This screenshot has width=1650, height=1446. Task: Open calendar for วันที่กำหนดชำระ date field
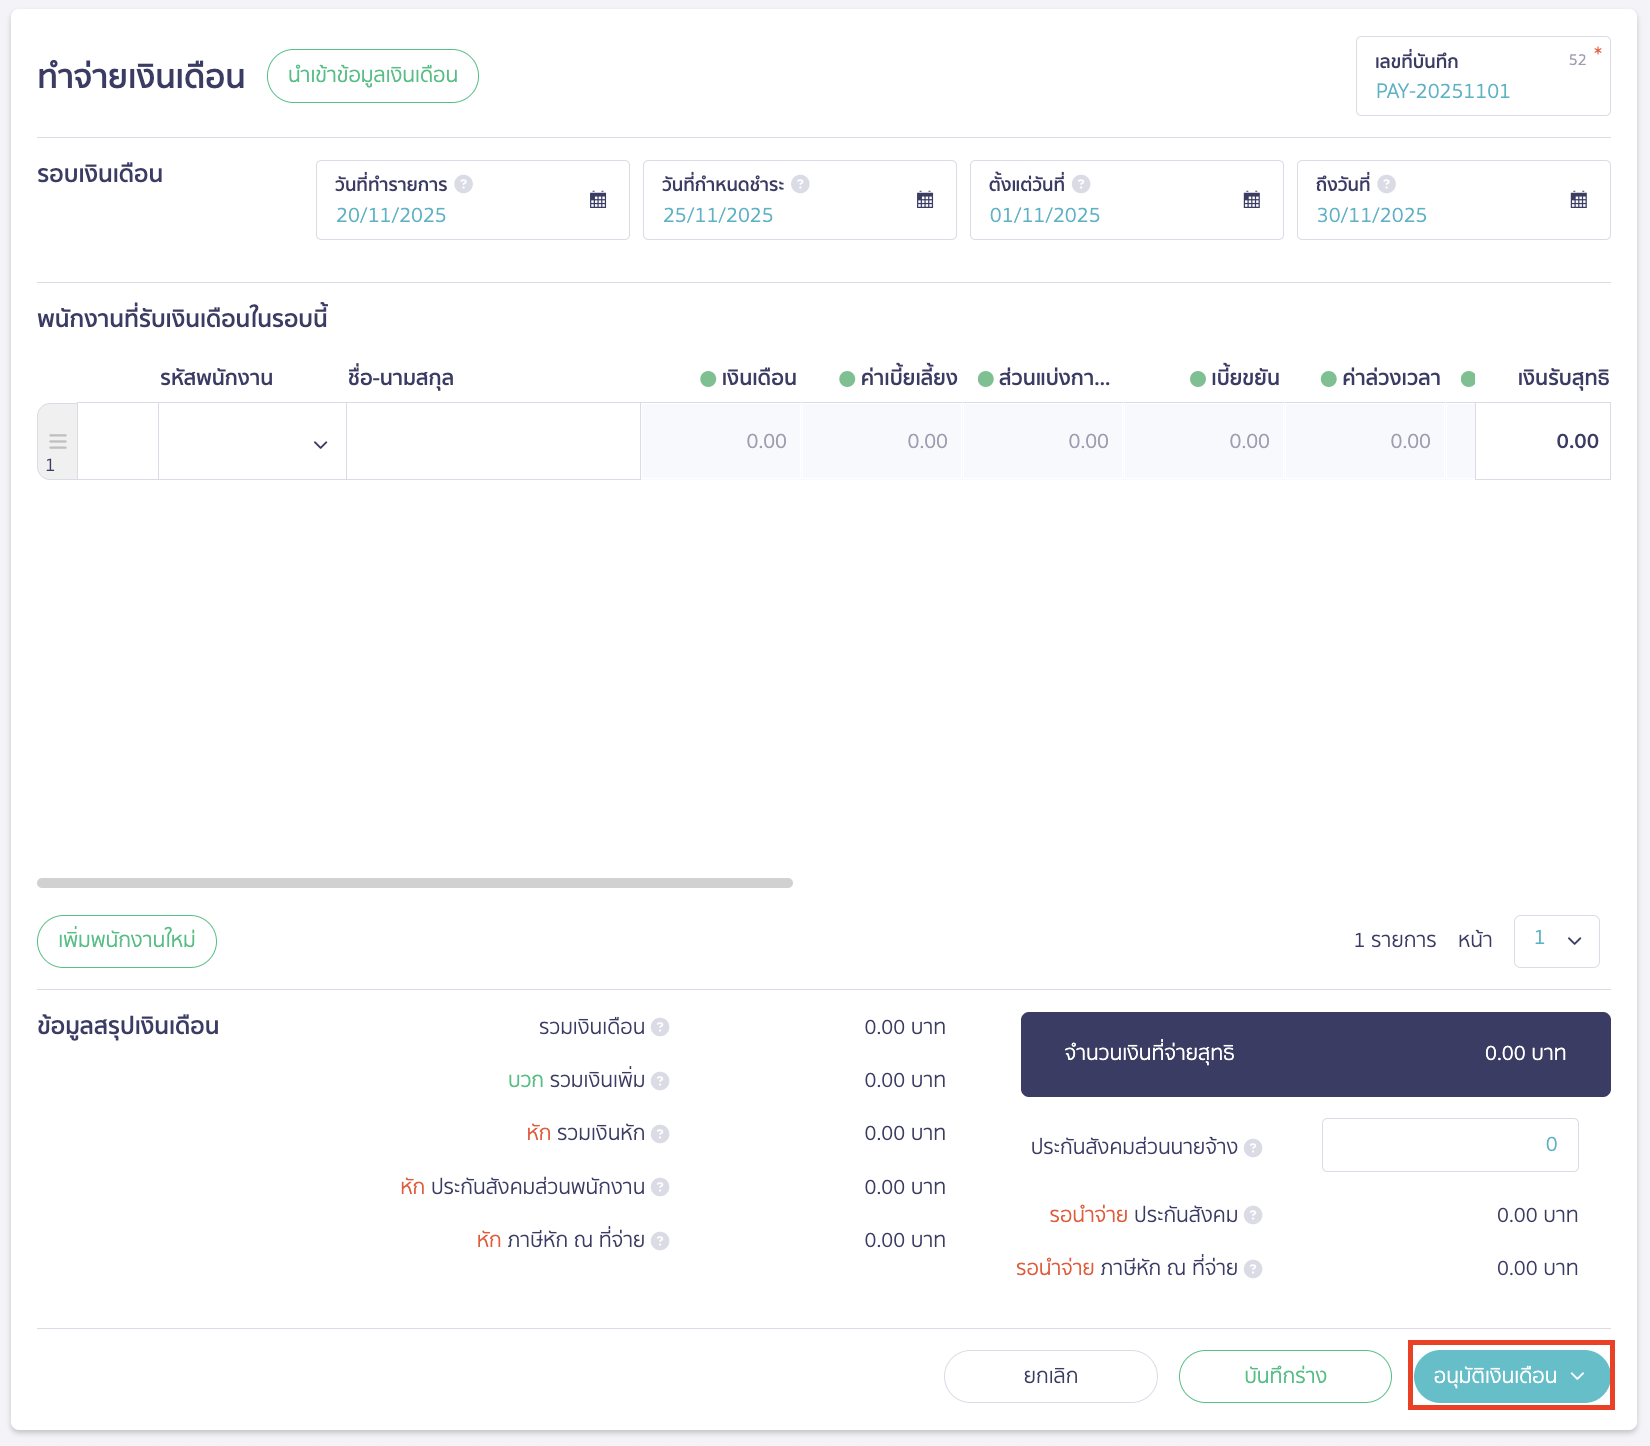pyautogui.click(x=925, y=200)
